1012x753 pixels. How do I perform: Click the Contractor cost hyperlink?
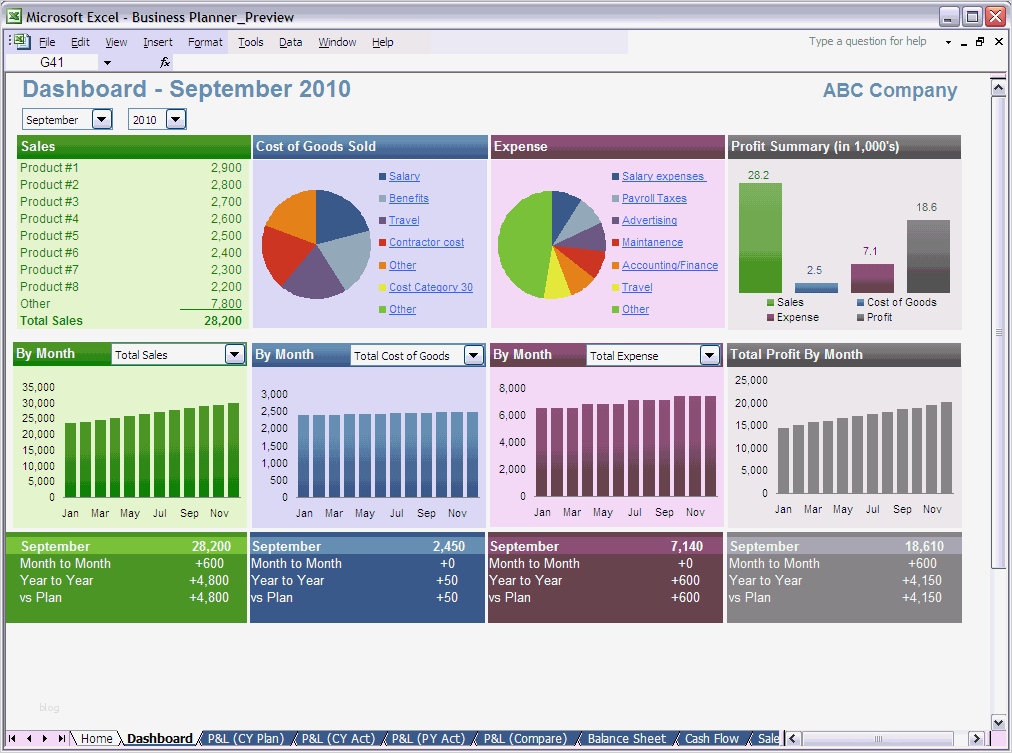tap(426, 242)
